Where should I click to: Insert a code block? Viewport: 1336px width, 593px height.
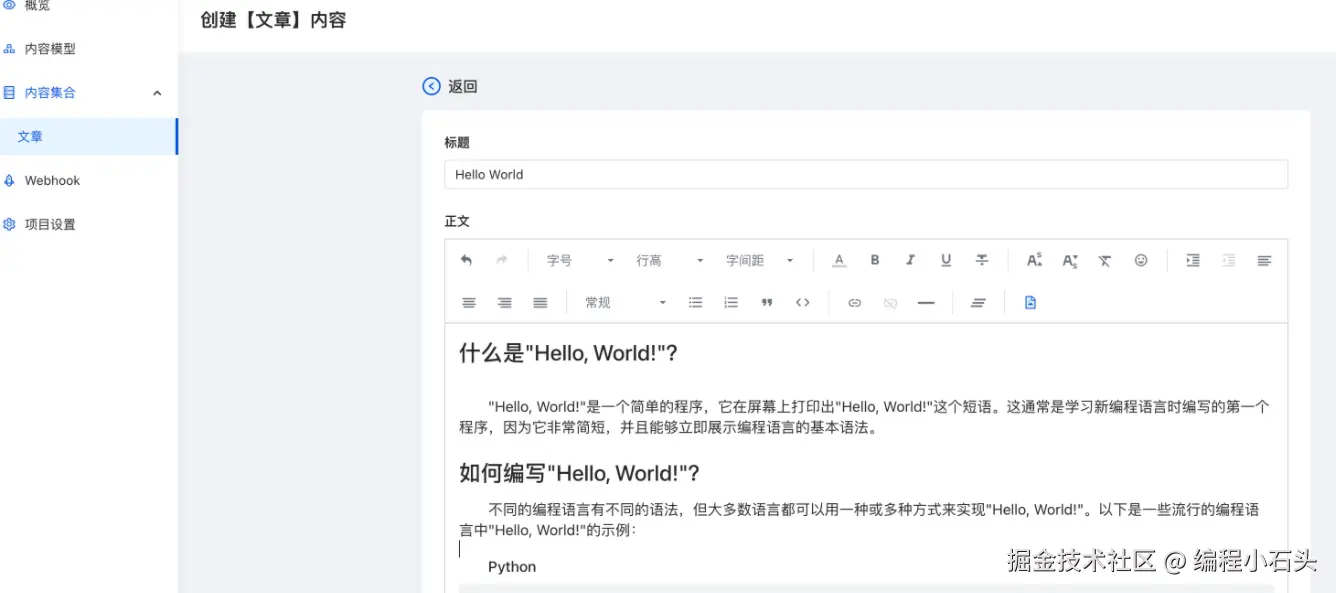pos(802,302)
